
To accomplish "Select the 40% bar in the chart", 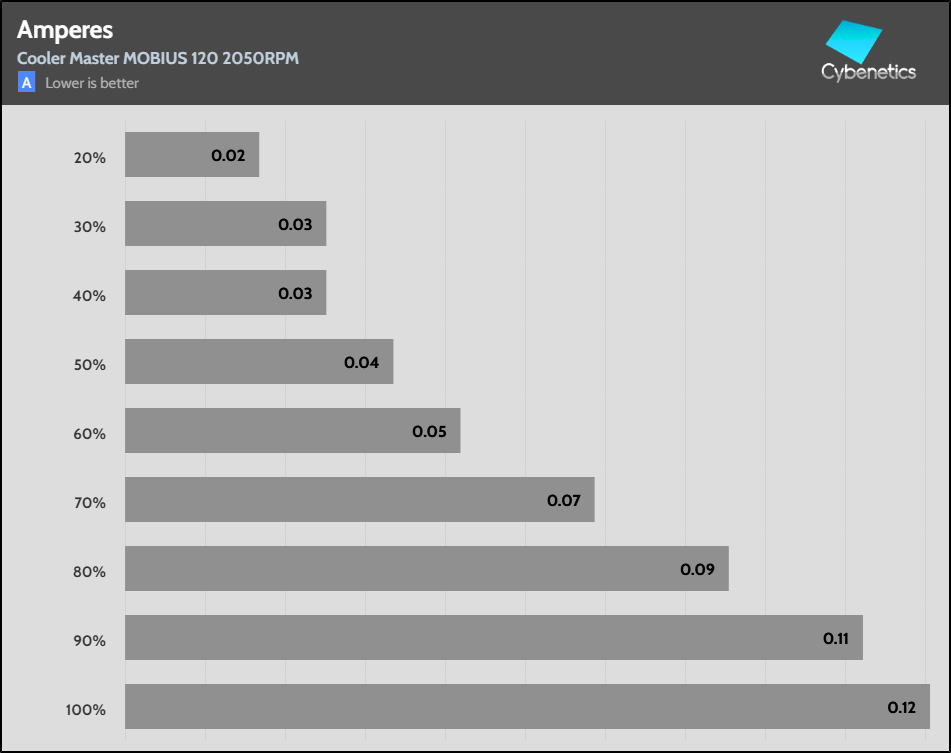I will 225,293.
